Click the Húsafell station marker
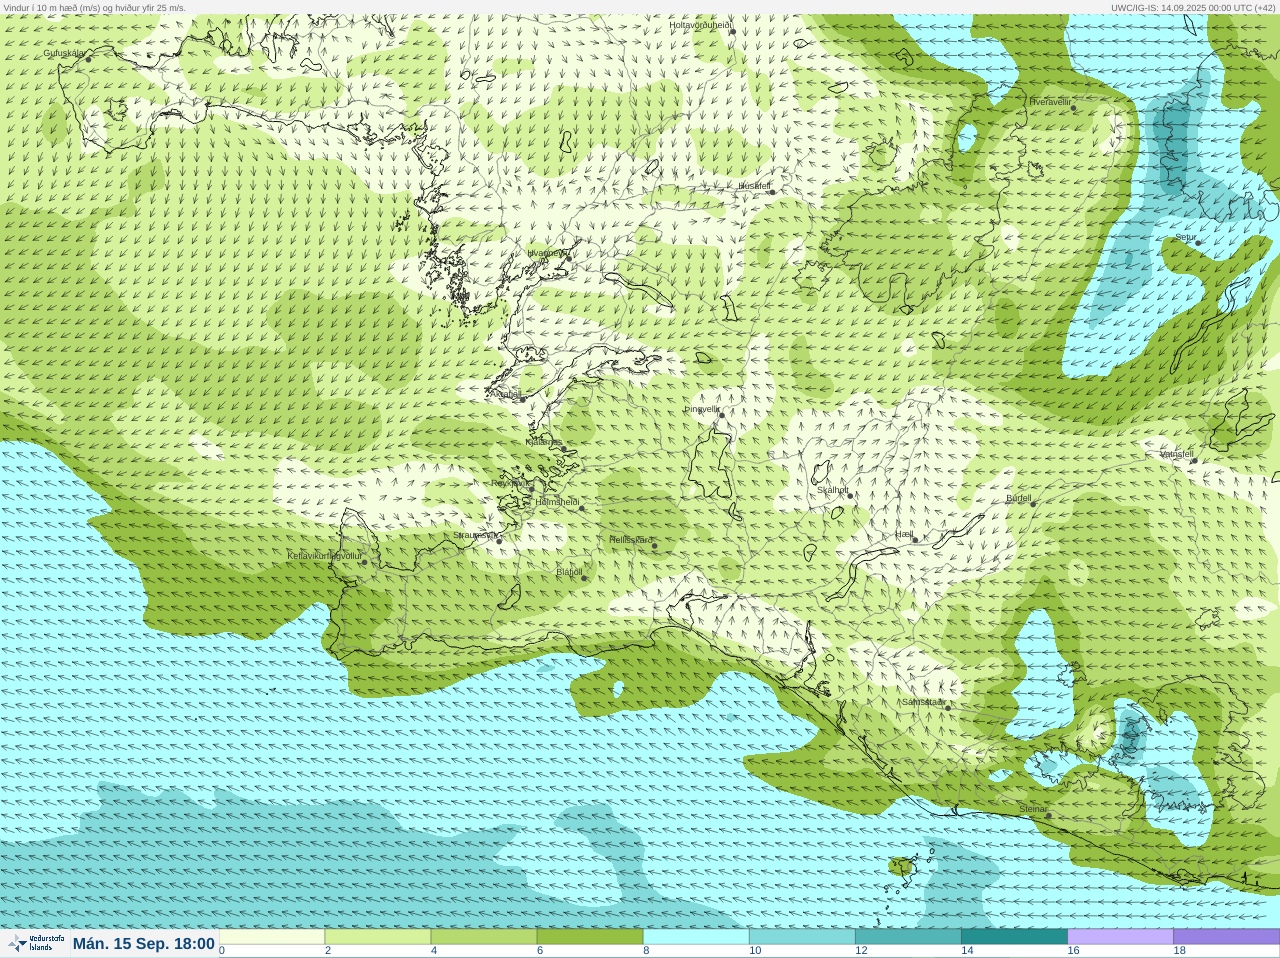Image resolution: width=1280 pixels, height=958 pixels. [772, 192]
